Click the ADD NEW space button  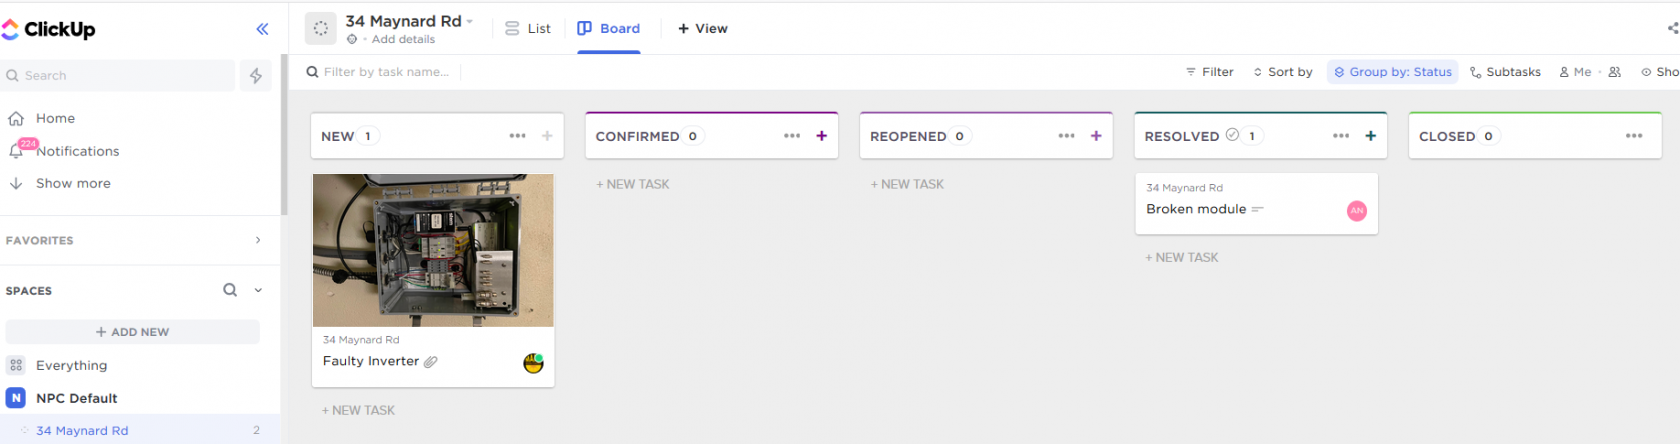point(133,332)
